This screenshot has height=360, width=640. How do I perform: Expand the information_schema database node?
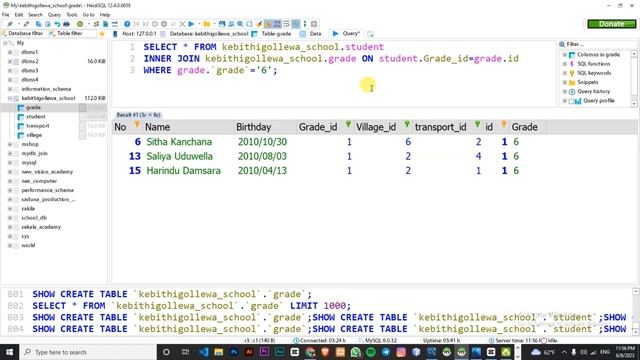click(10, 89)
